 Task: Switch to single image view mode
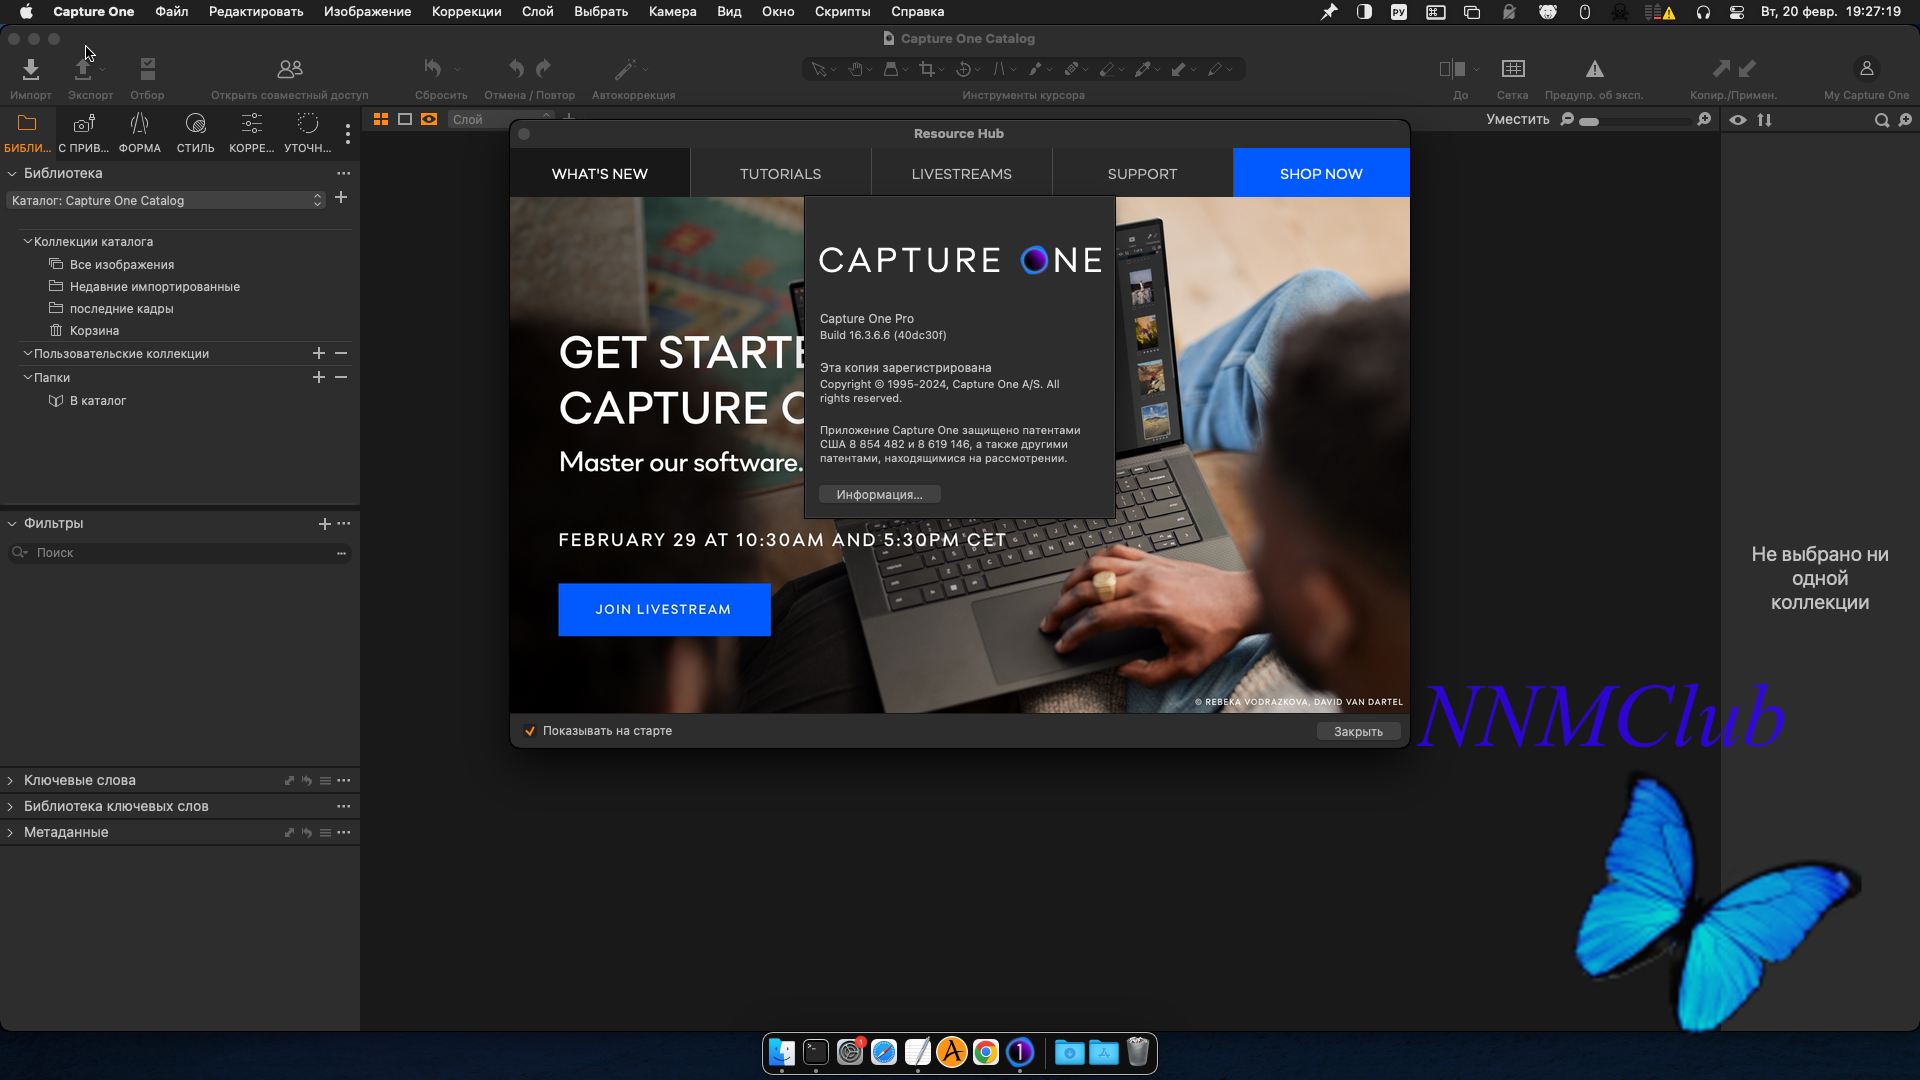pyautogui.click(x=405, y=119)
